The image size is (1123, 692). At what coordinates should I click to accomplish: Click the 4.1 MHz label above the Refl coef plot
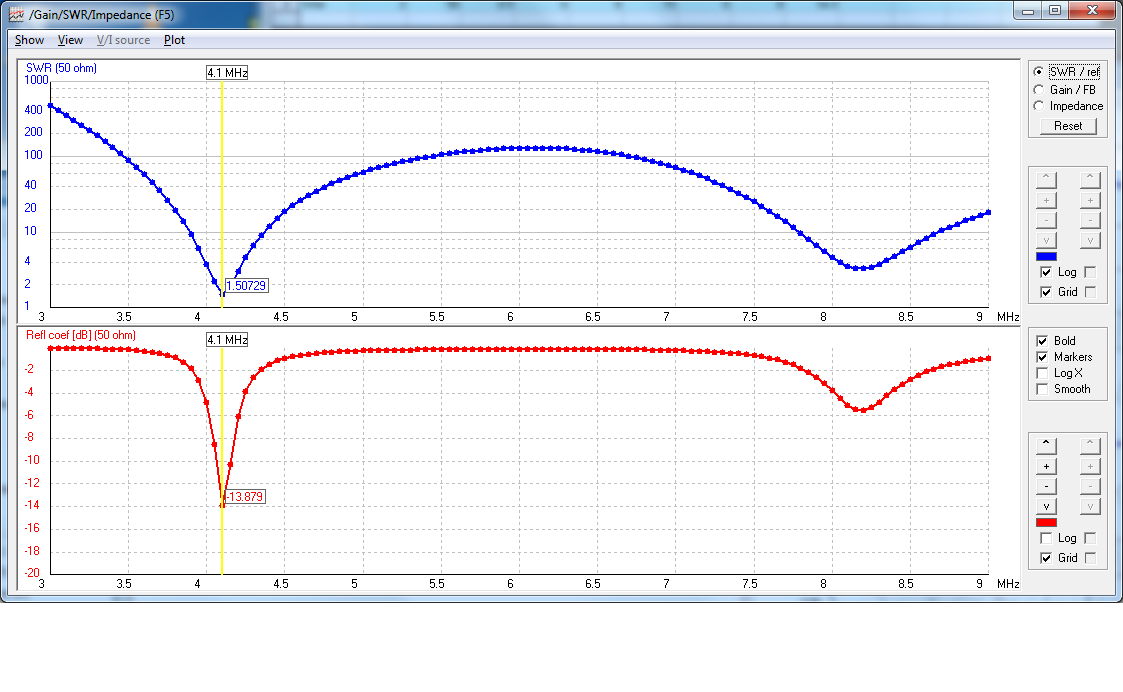[x=227, y=340]
